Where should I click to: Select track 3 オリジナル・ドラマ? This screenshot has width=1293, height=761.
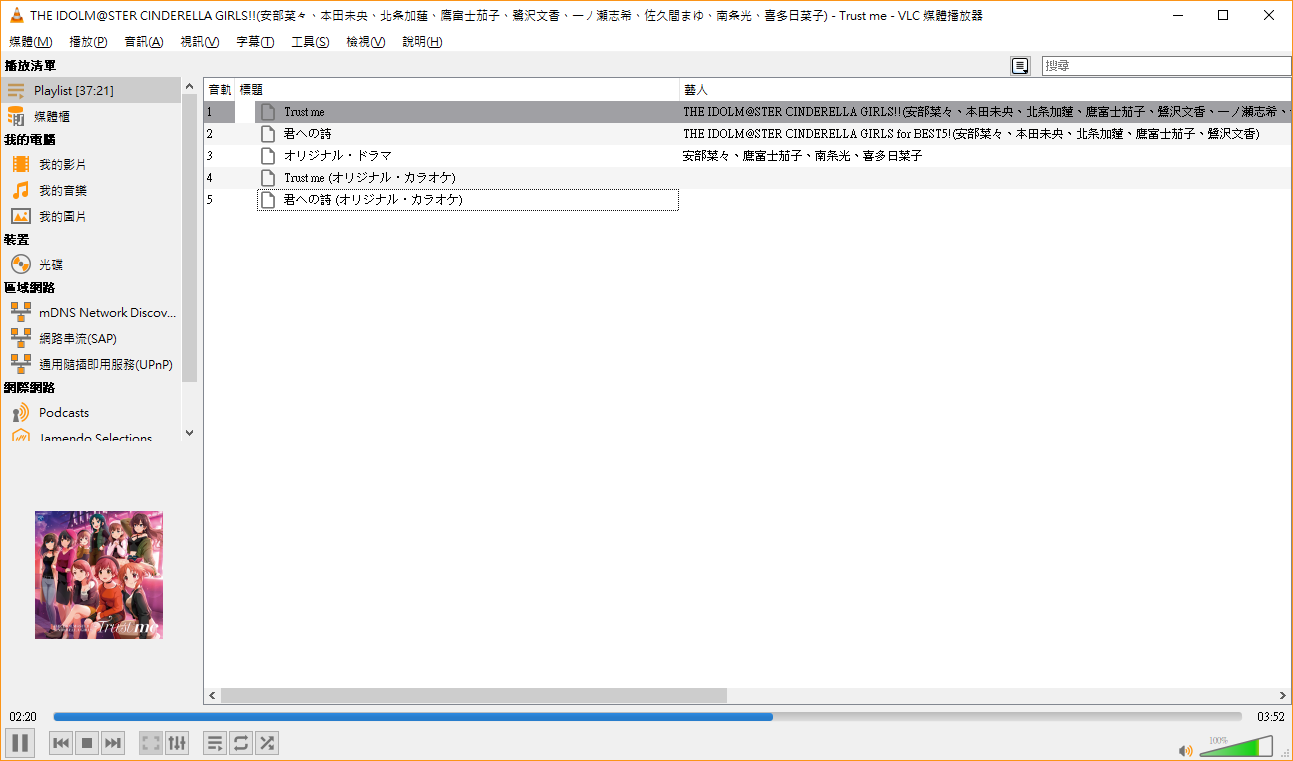748,156
